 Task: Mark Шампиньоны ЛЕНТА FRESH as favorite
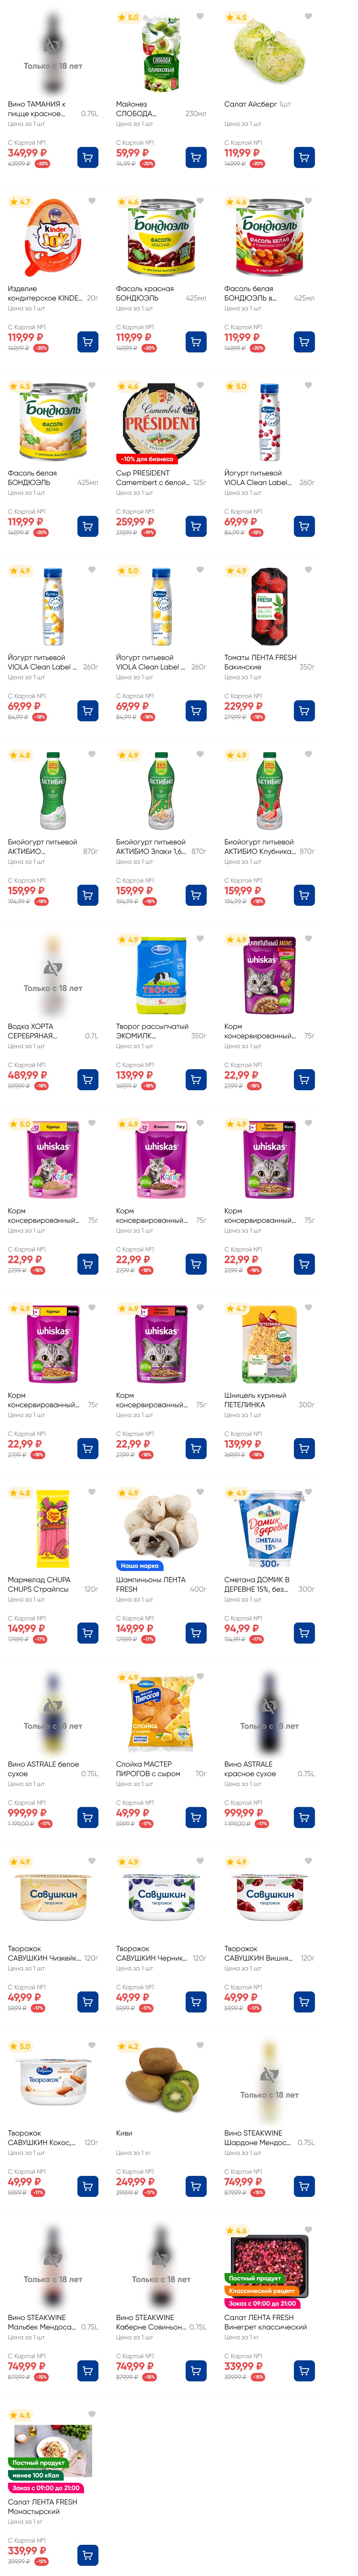point(200,1493)
